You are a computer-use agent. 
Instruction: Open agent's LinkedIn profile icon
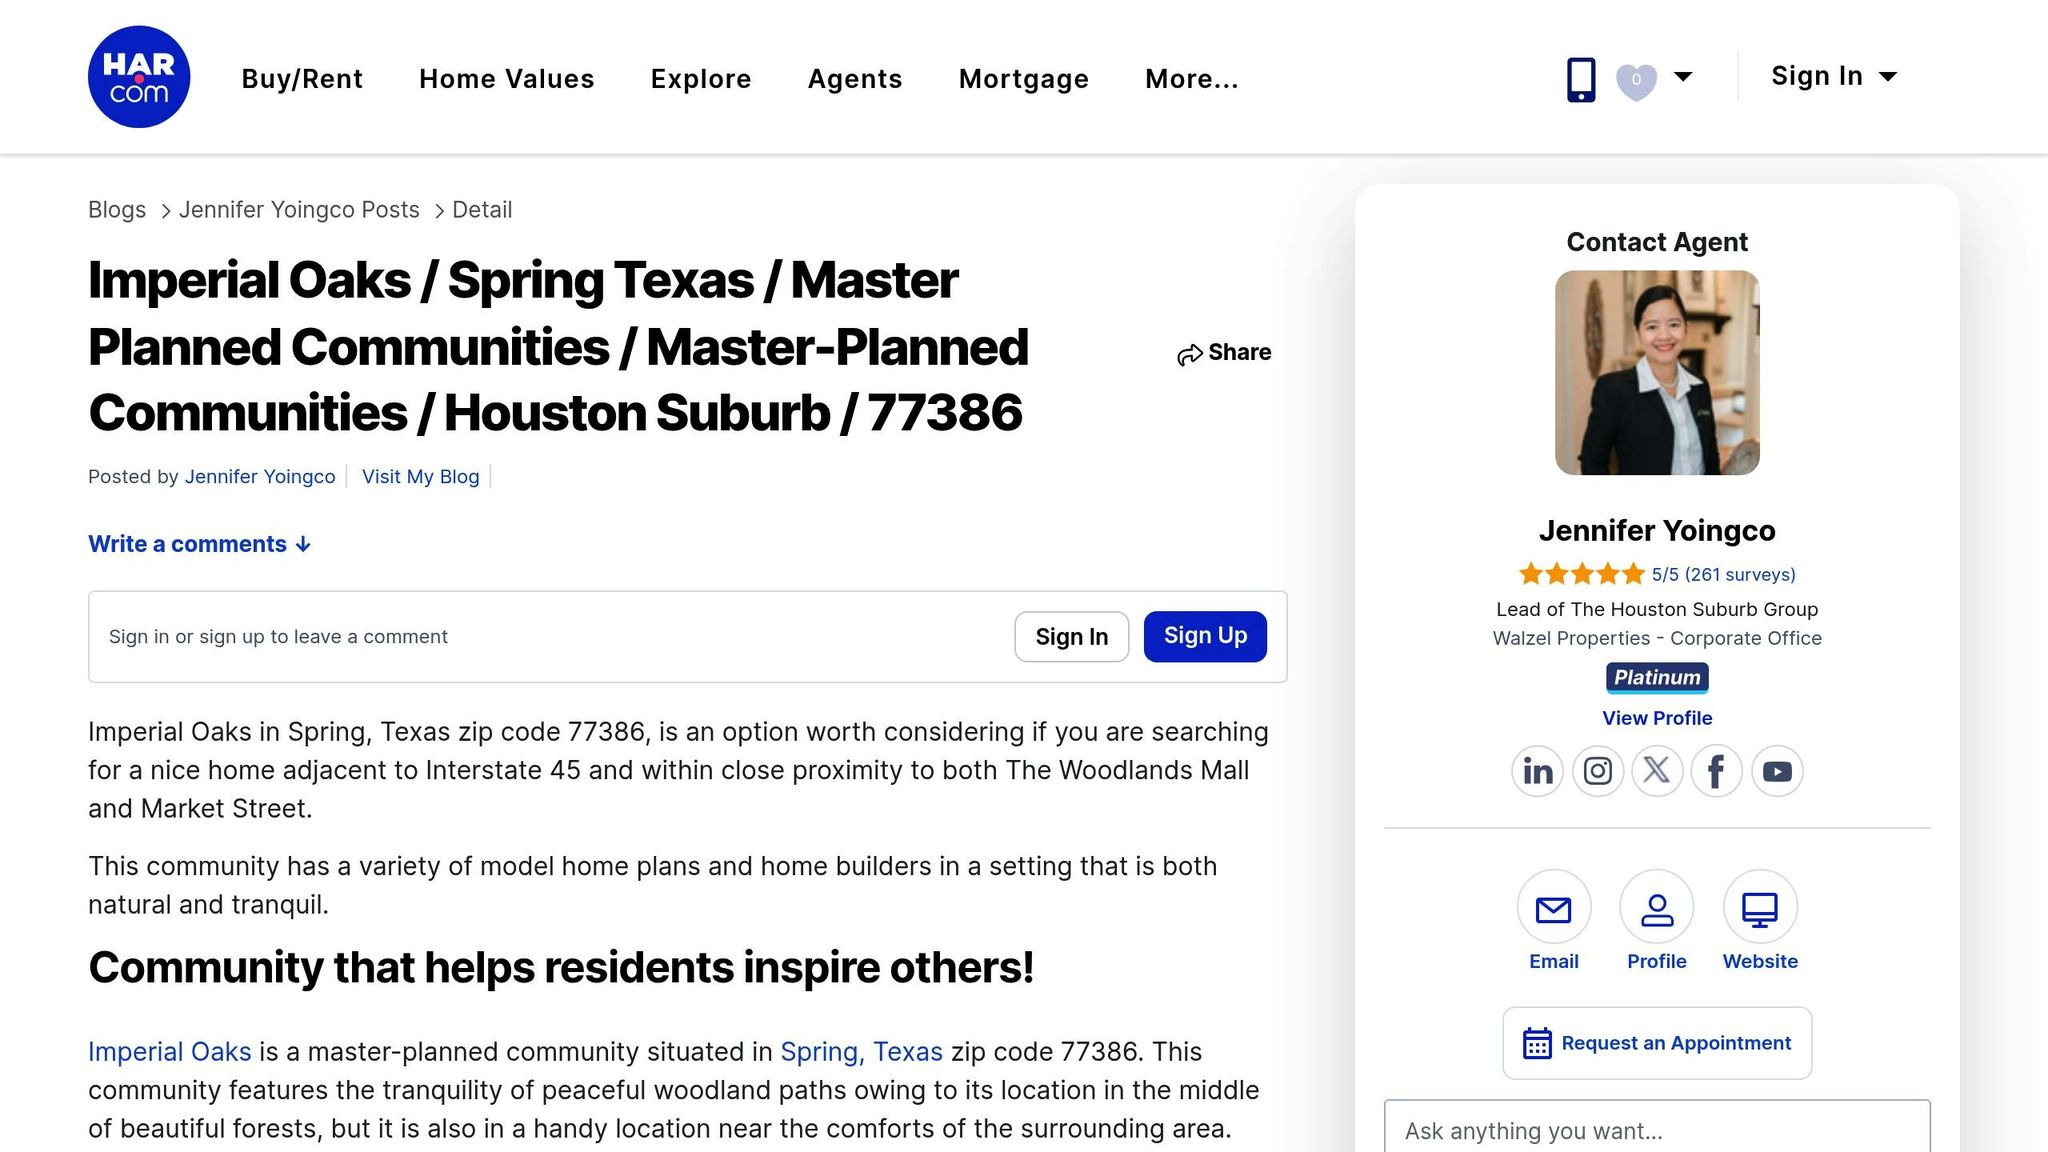(1537, 771)
